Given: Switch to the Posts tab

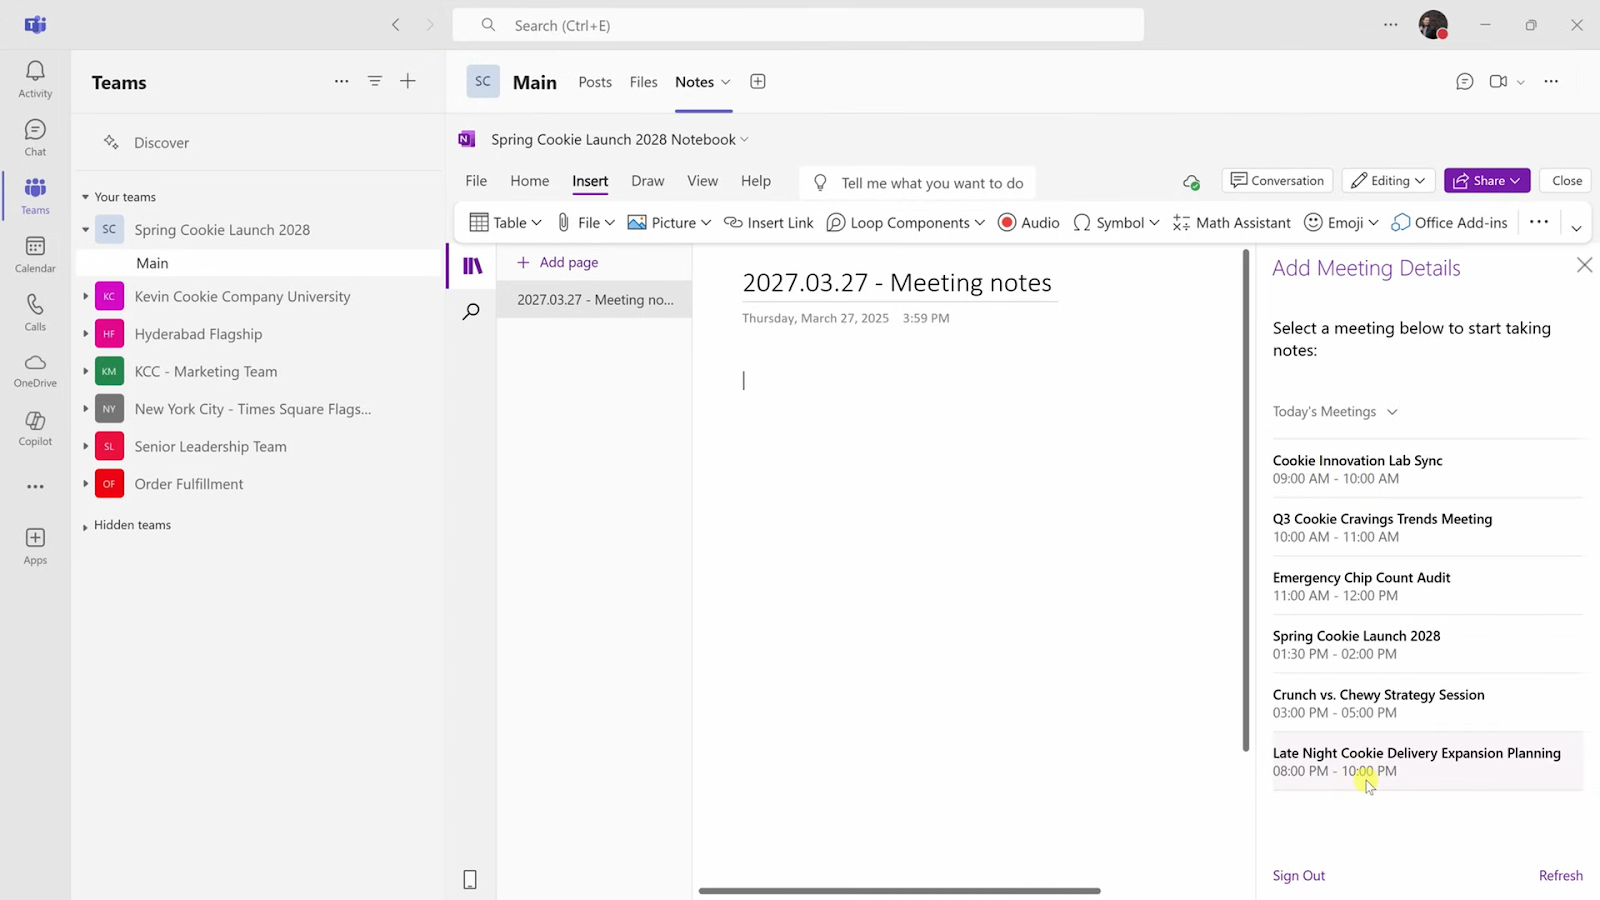Looking at the screenshot, I should [595, 82].
